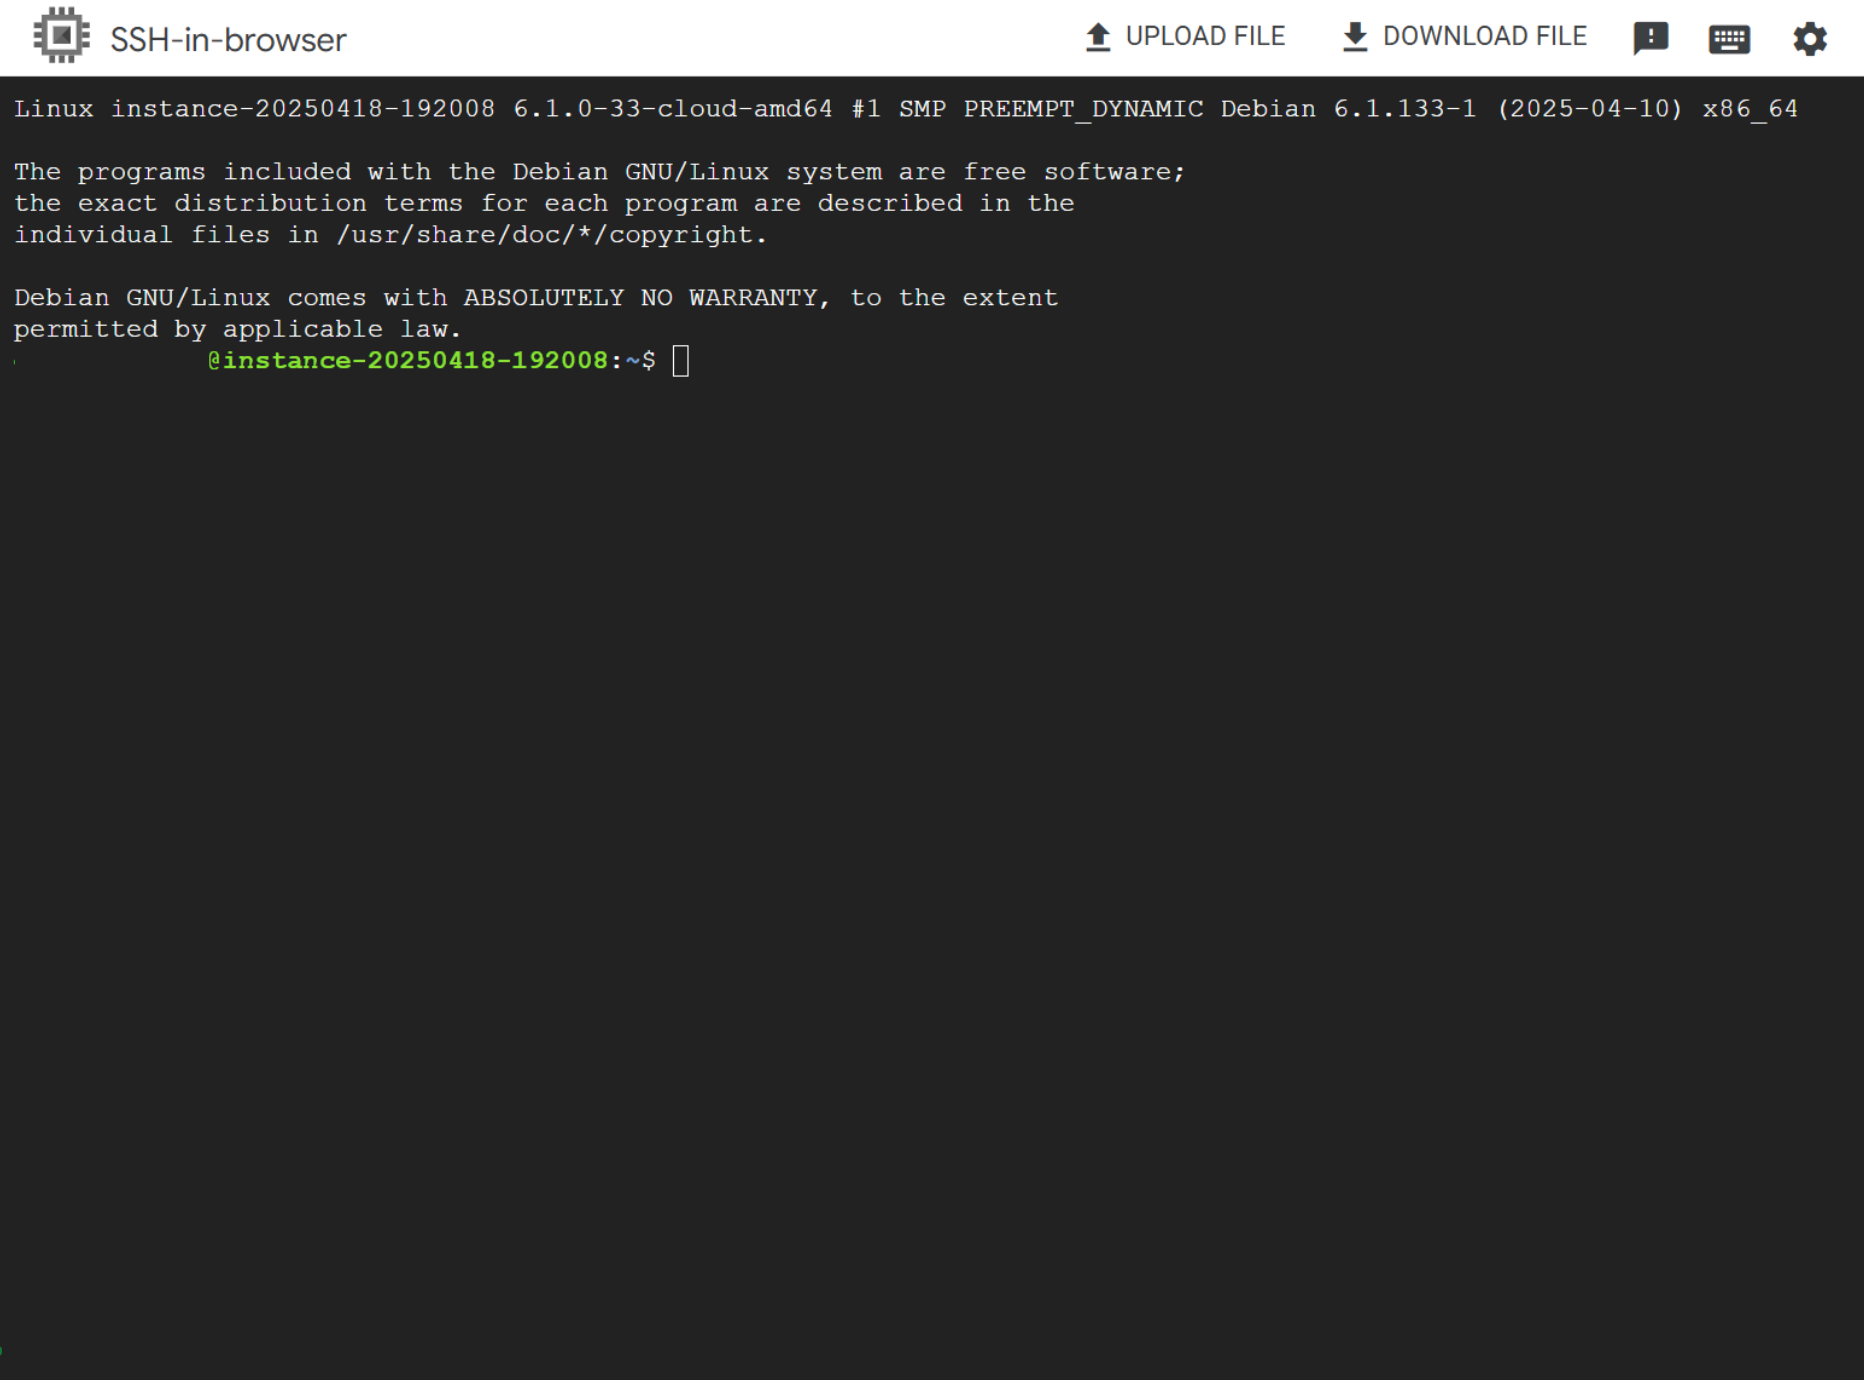1864x1380 pixels.
Task: Click the 'exact distribution terms' phrase
Action: pos(270,203)
